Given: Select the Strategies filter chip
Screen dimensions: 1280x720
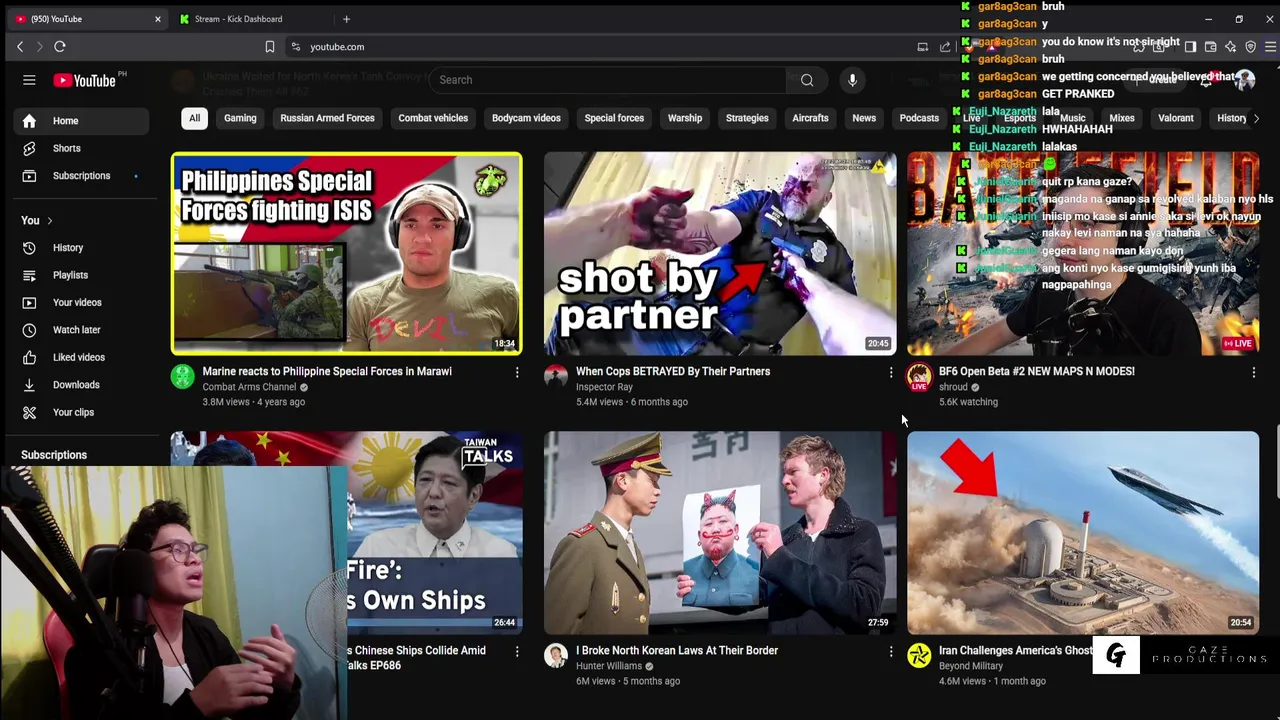Looking at the screenshot, I should point(747,118).
